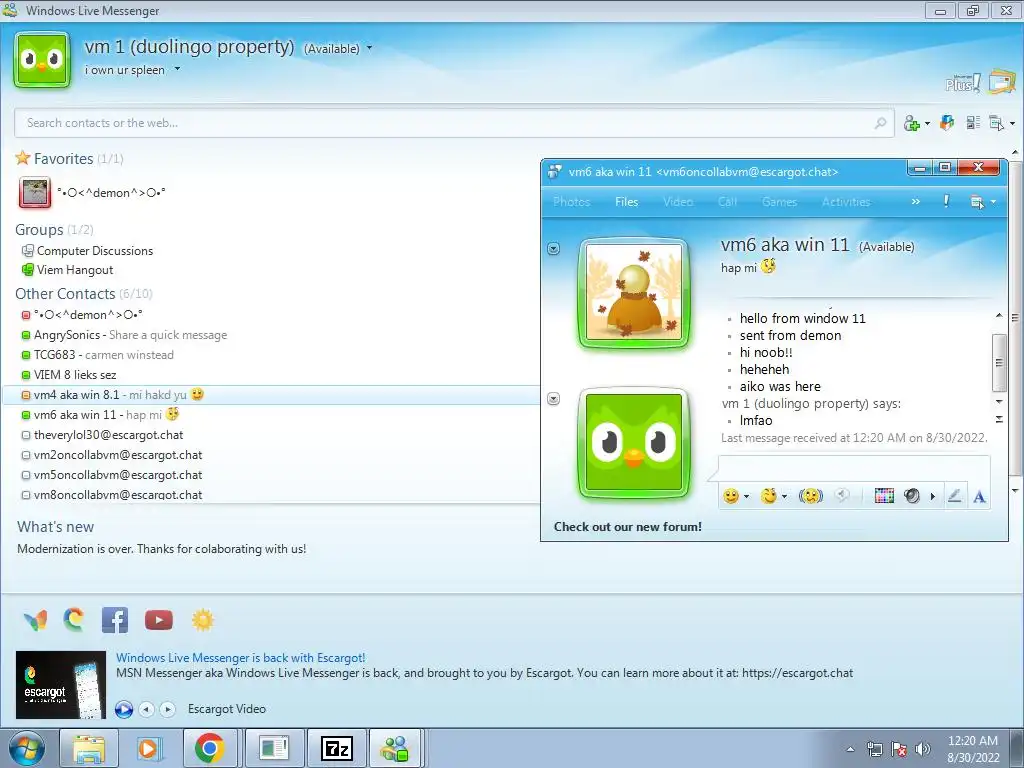The width and height of the screenshot is (1024, 768).
Task: Show more chat toolbar items via » chevron
Action: pyautogui.click(x=916, y=201)
